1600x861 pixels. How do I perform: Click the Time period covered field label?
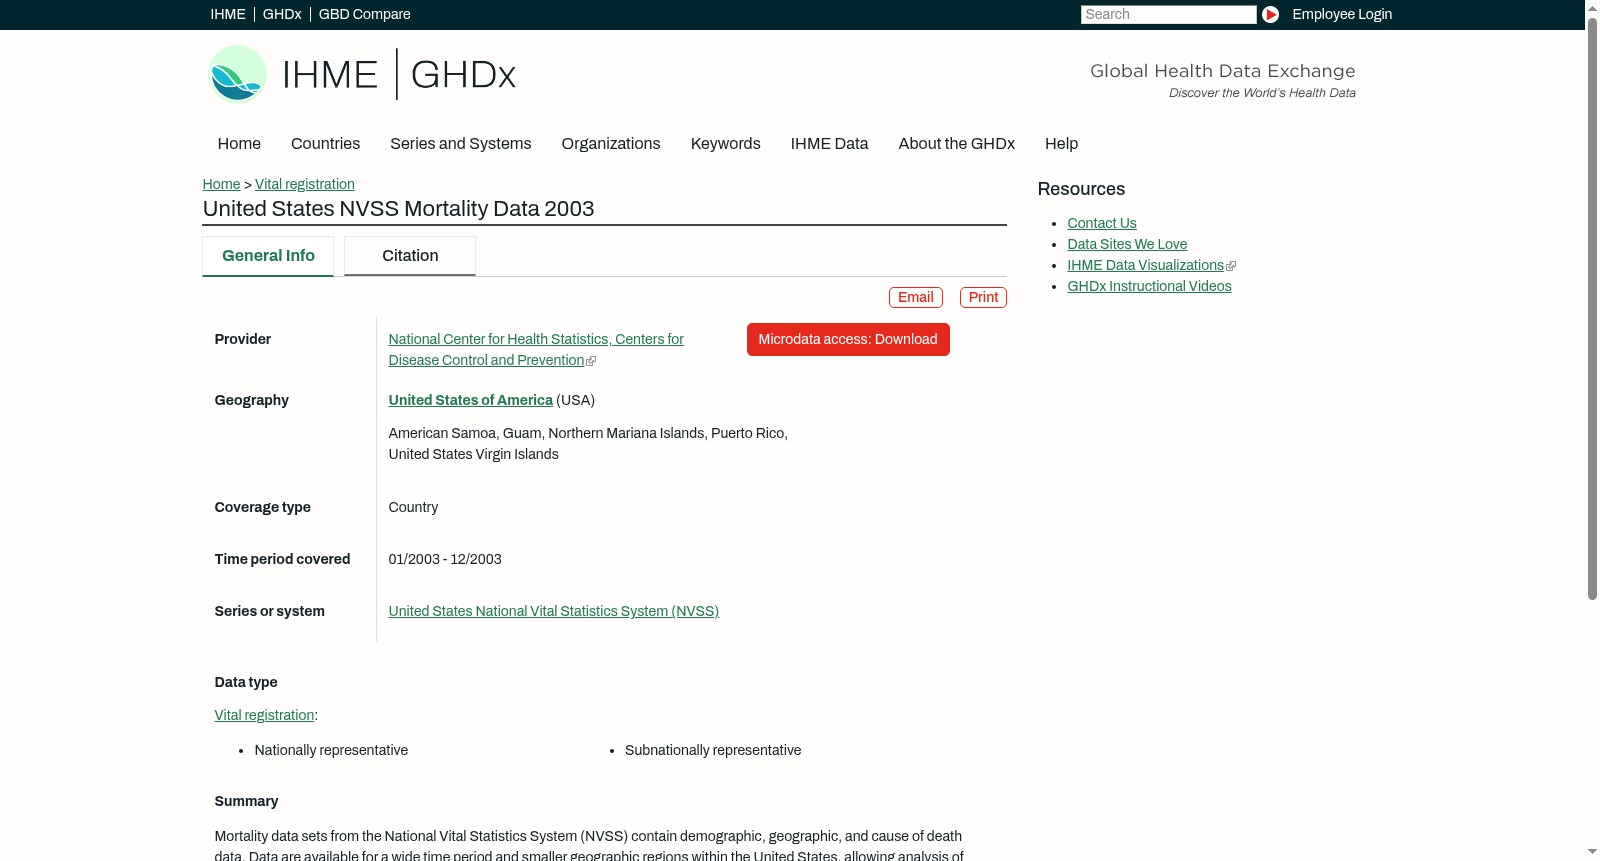(283, 559)
